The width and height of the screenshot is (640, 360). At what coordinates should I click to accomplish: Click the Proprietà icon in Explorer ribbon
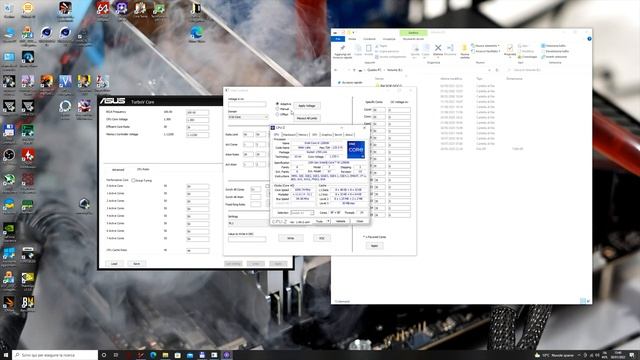pos(510,48)
